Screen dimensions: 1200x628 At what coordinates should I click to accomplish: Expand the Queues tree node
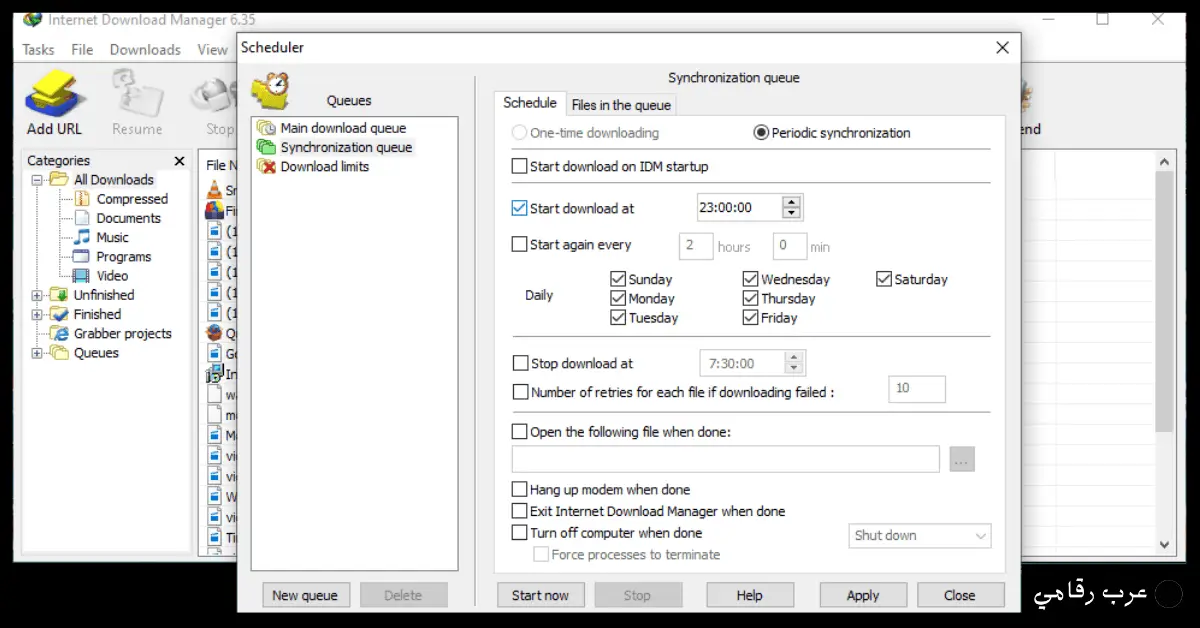click(x=38, y=353)
